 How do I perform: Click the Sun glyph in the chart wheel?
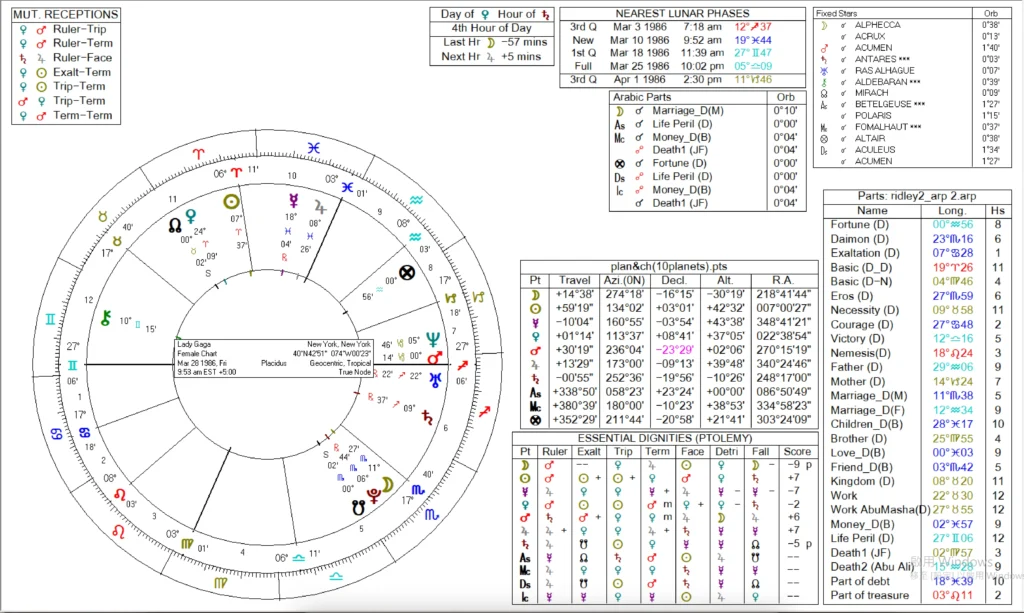pyautogui.click(x=230, y=200)
